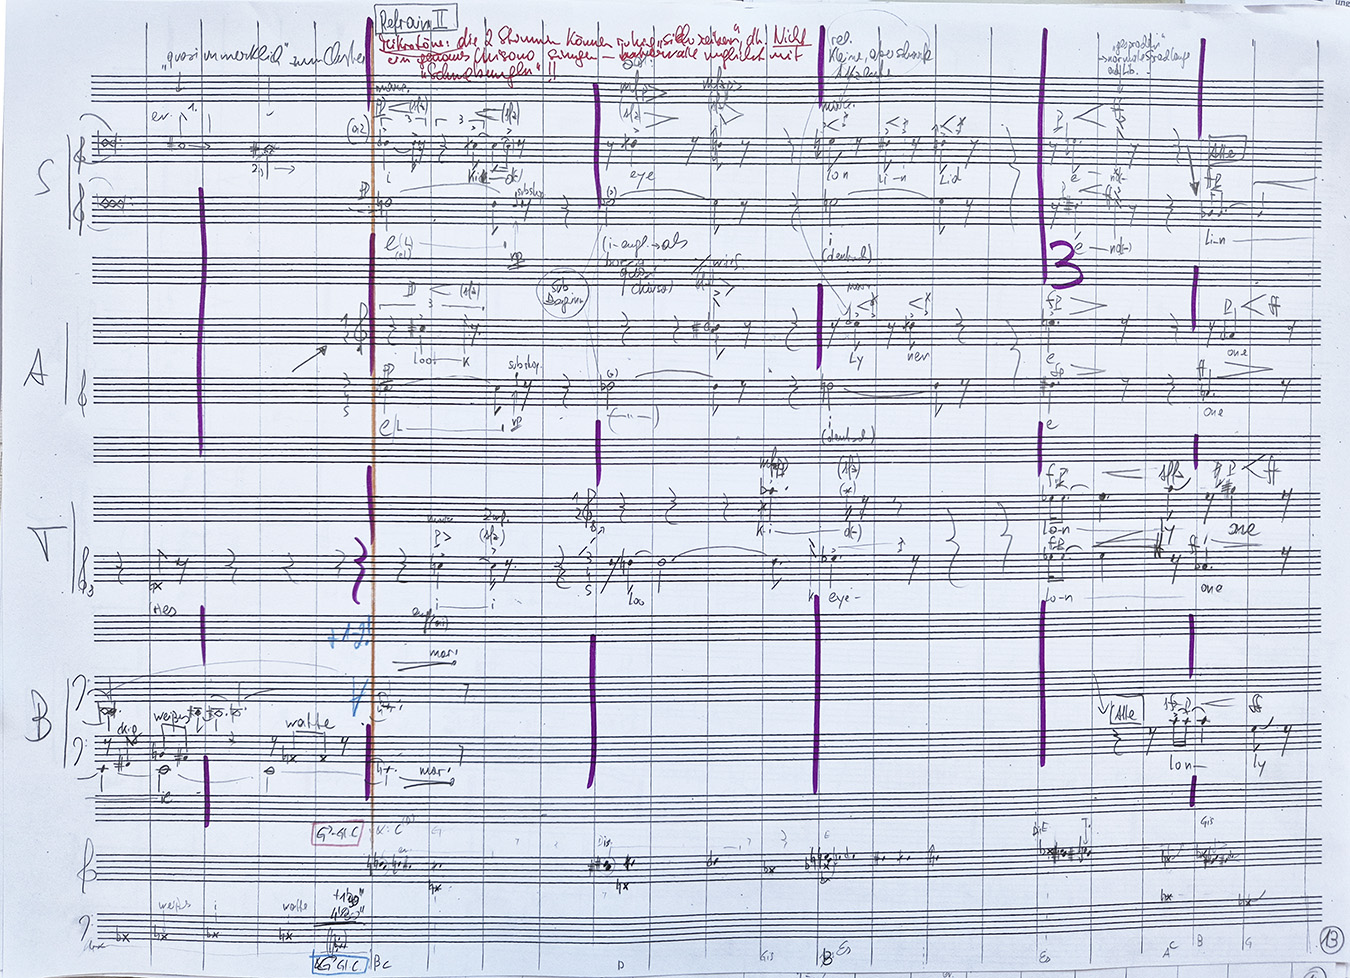The width and height of the screenshot is (1350, 978).
Task: Select the circled "sub." annotation
Action: click(x=568, y=293)
